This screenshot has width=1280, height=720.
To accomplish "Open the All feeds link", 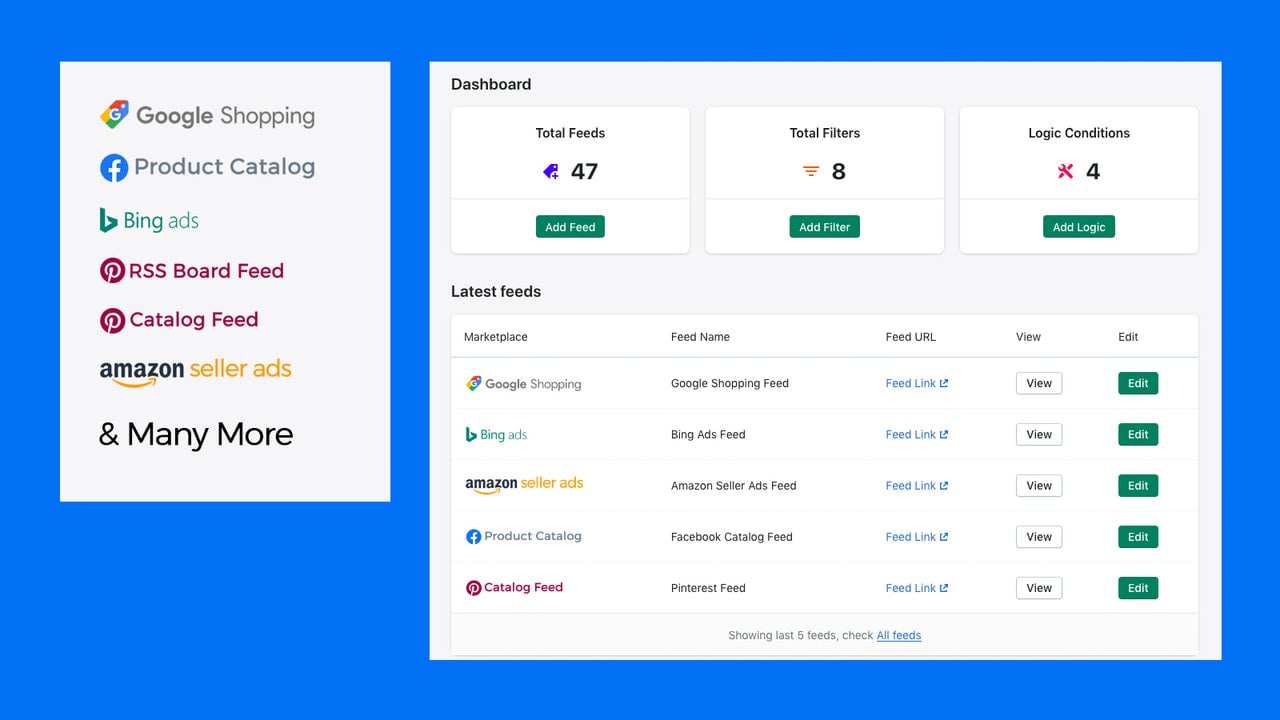I will tap(899, 635).
